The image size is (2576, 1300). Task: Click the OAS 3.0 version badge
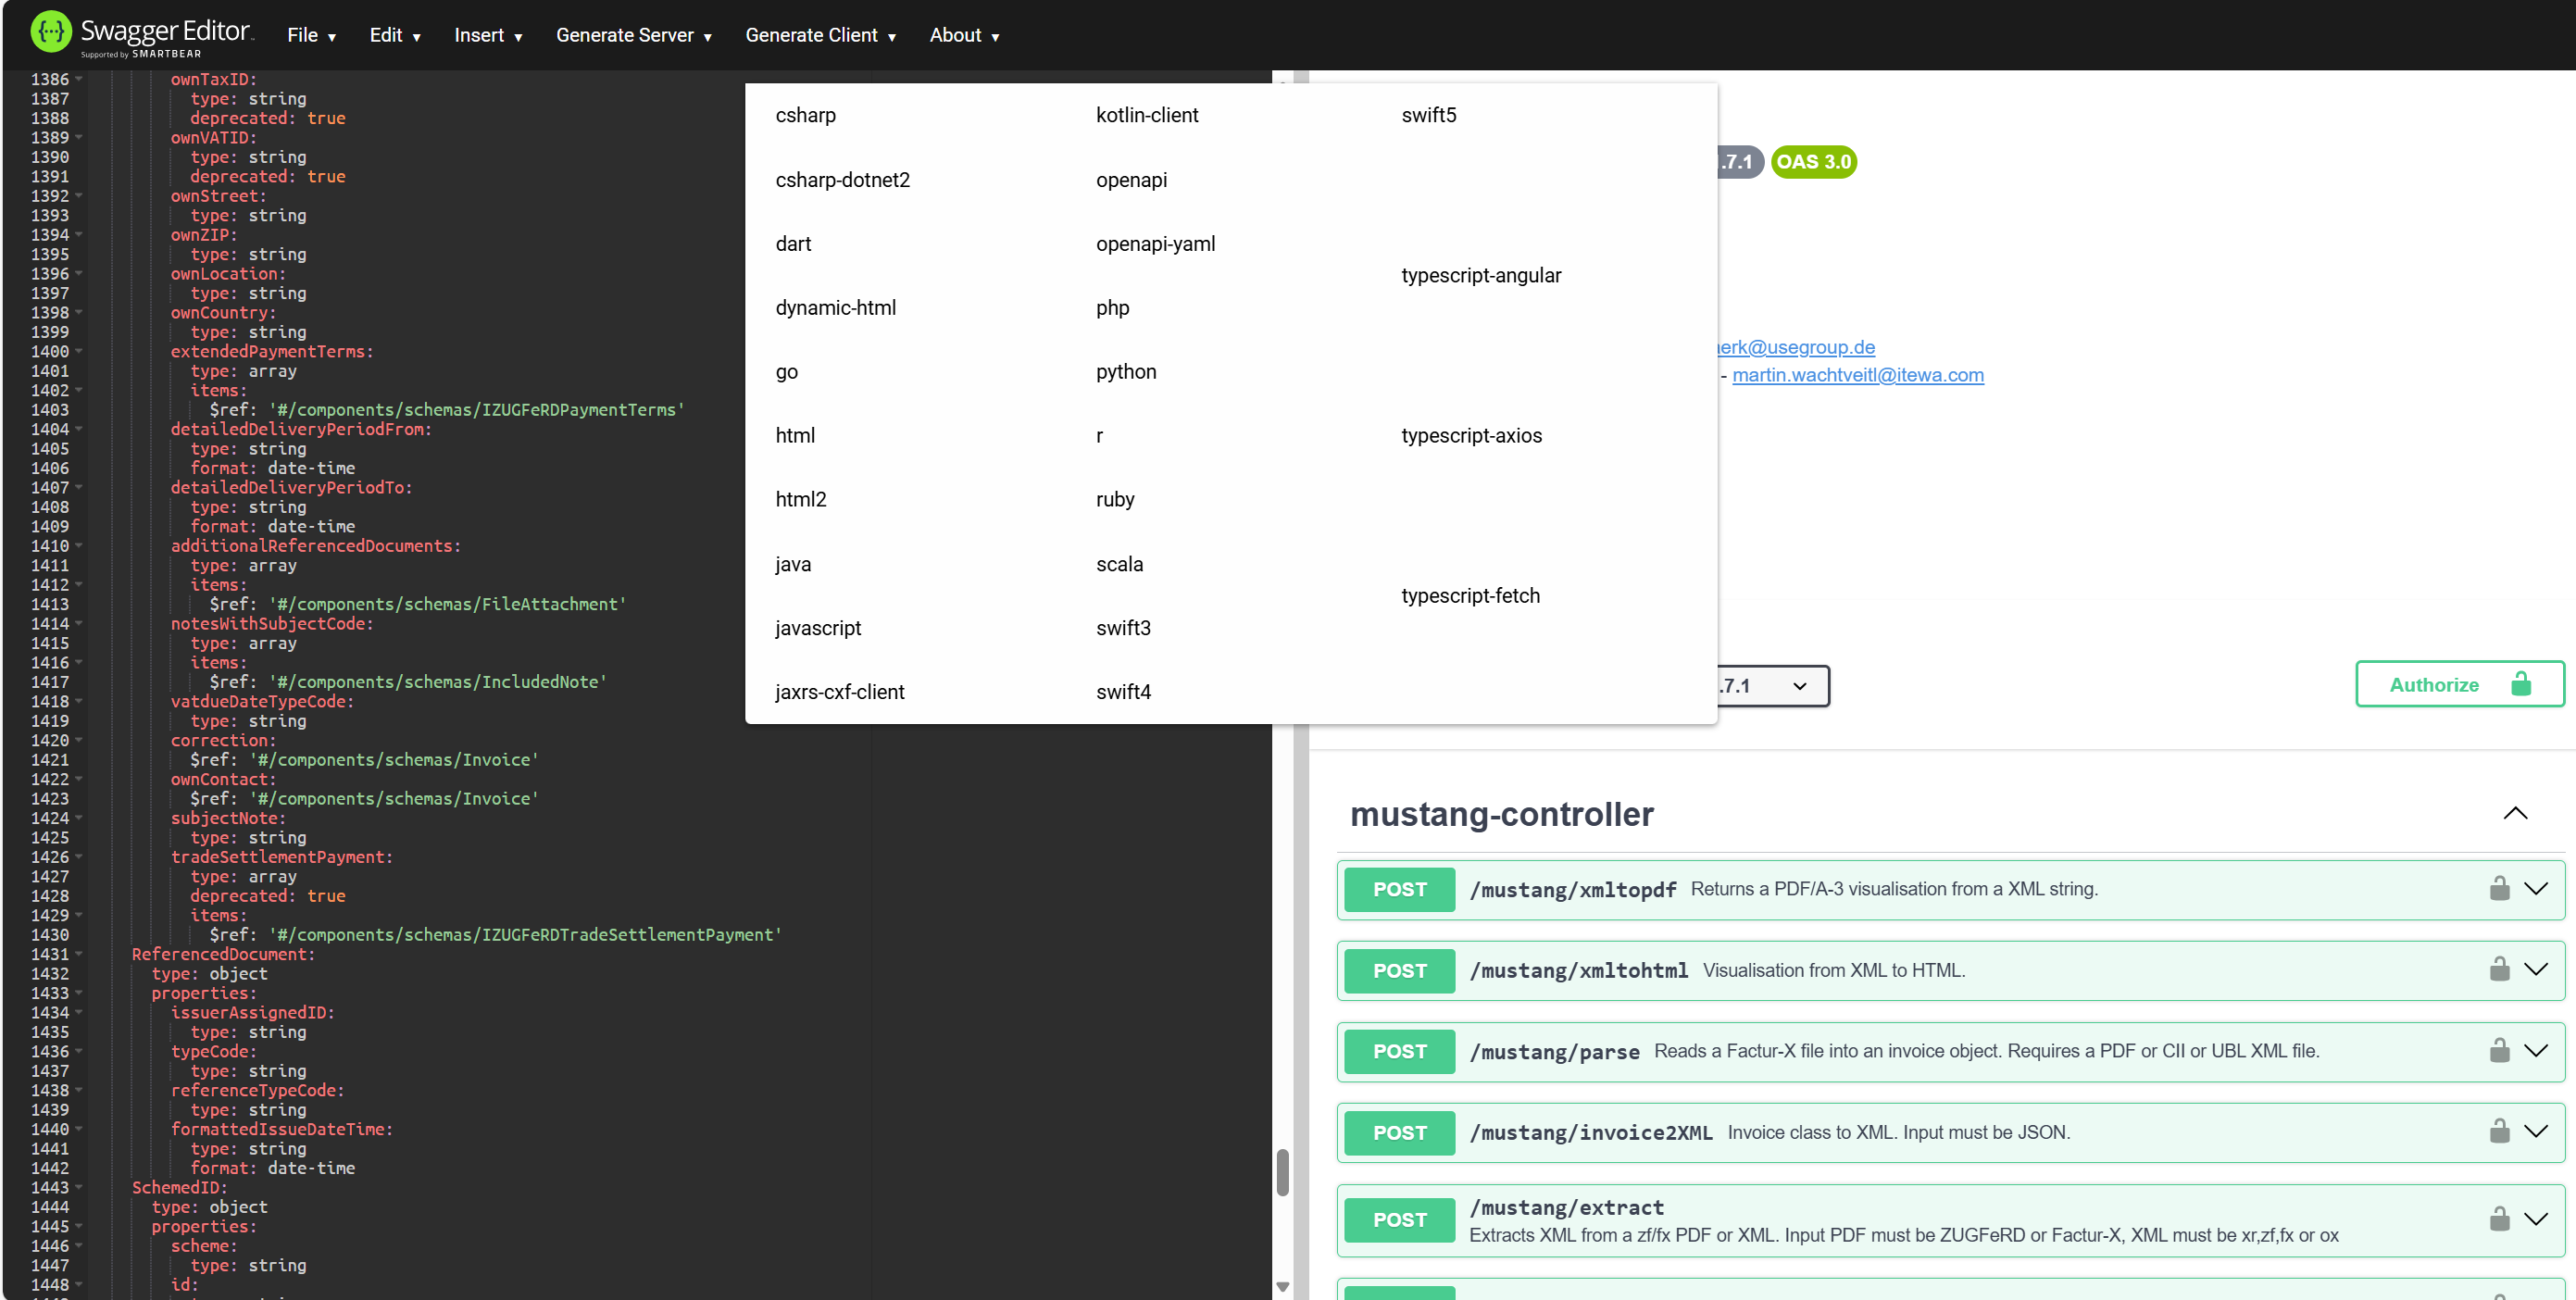pyautogui.click(x=1813, y=161)
